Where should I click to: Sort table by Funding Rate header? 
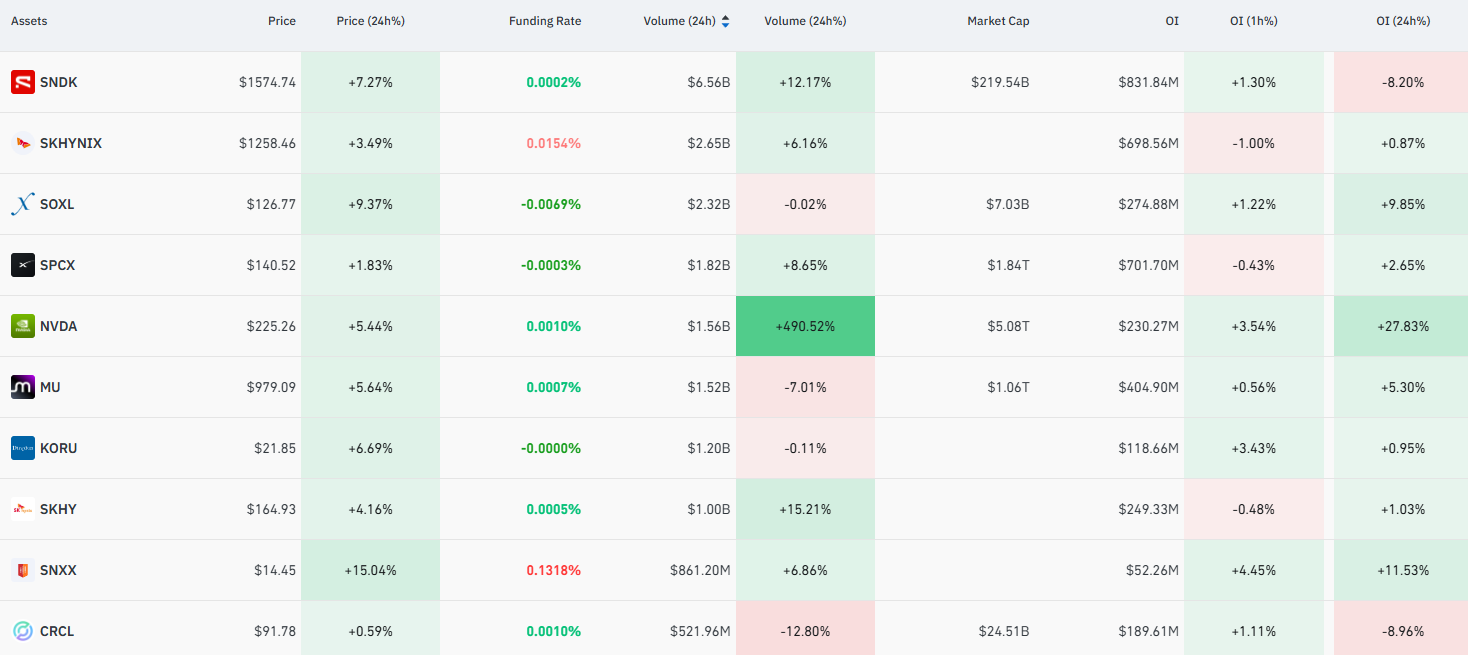(545, 21)
